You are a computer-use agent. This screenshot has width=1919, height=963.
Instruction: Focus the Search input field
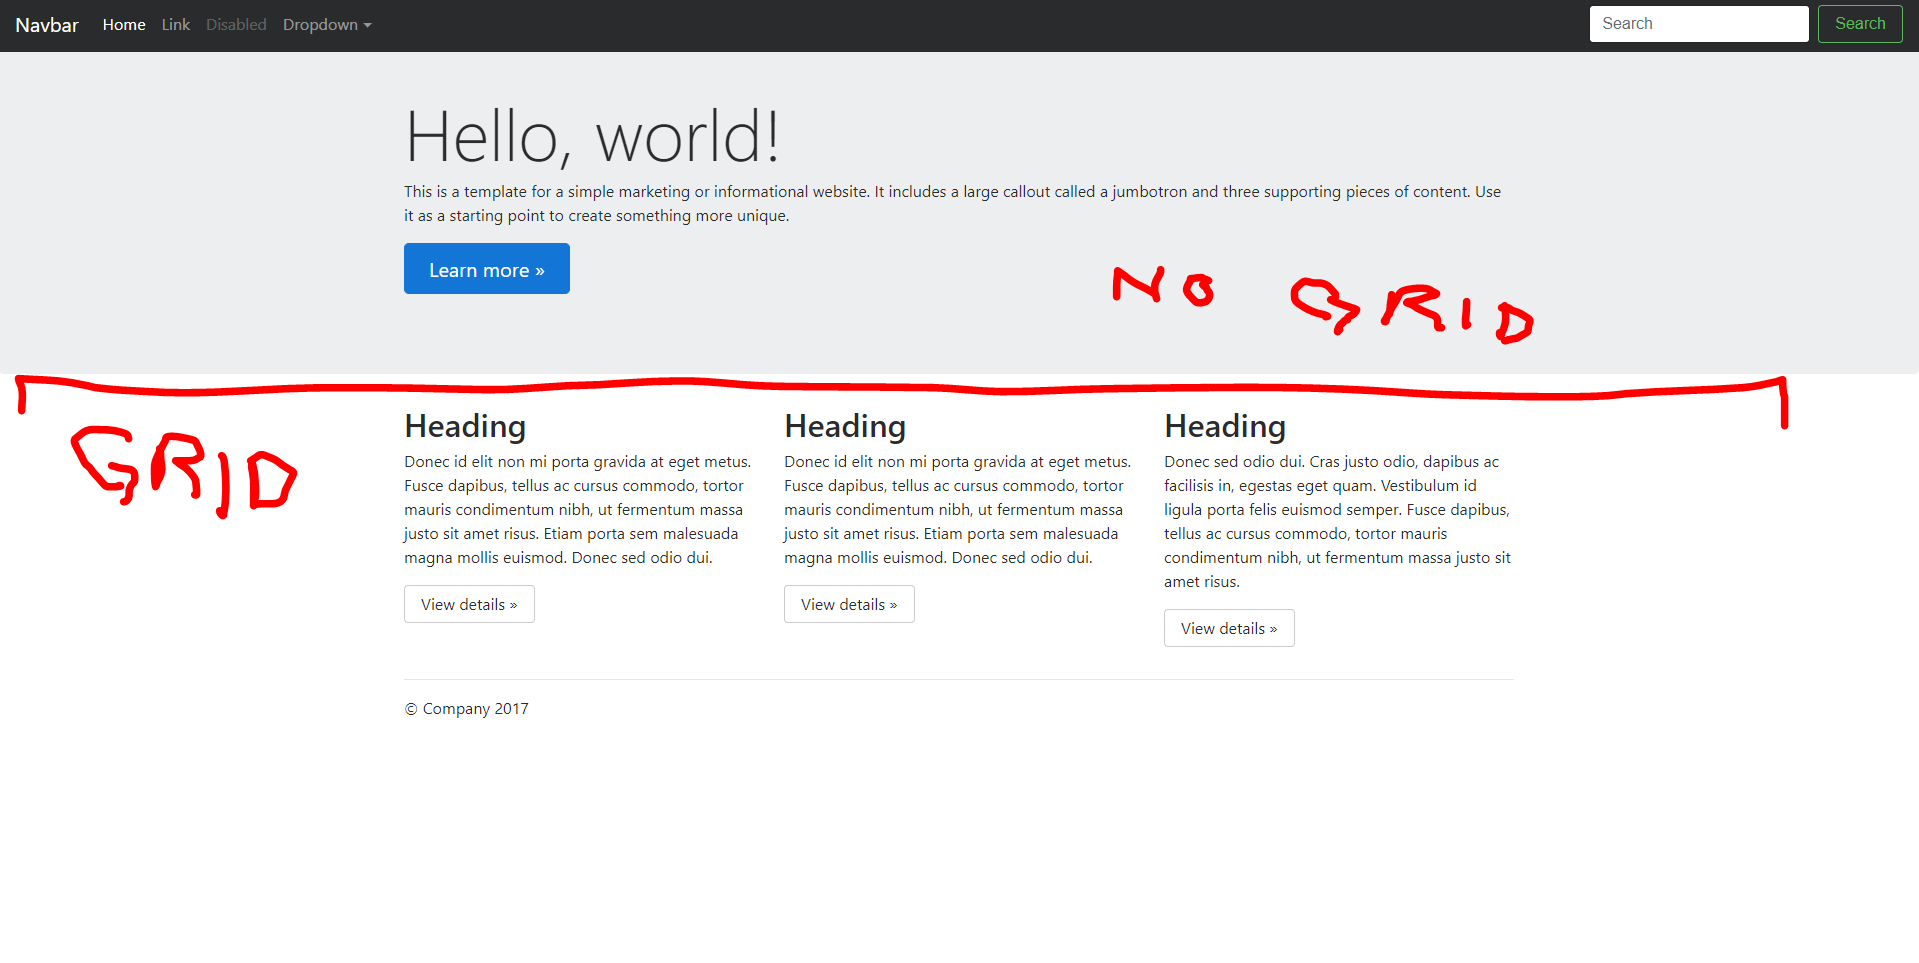[1698, 24]
